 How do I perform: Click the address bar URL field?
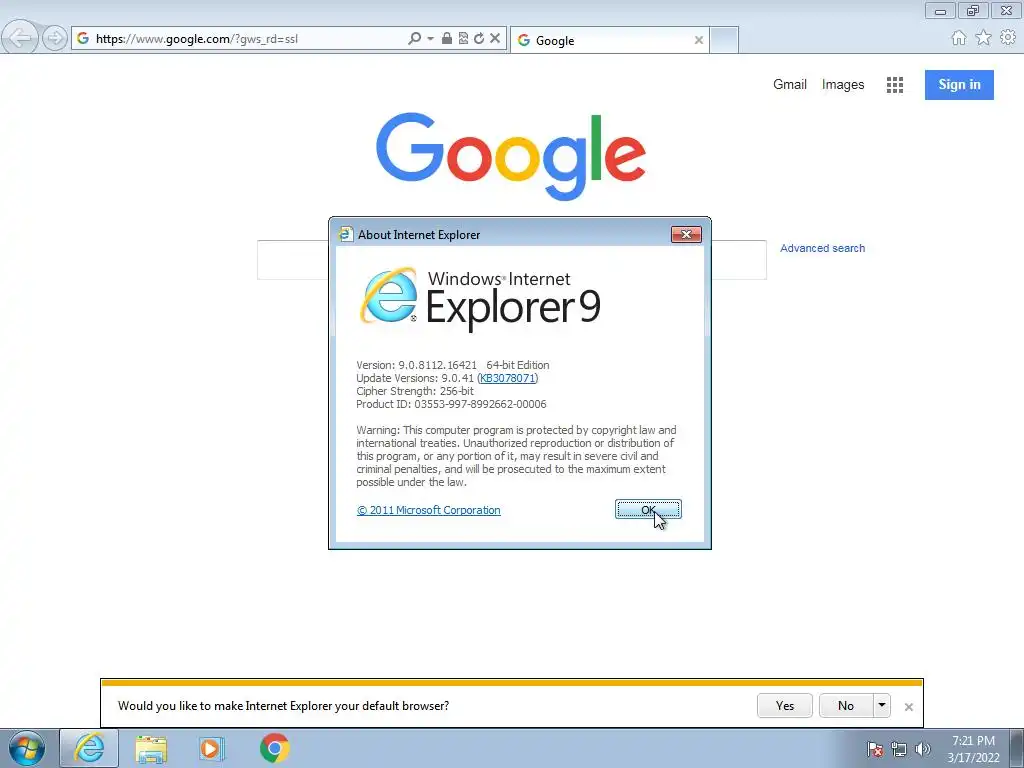[x=248, y=39]
